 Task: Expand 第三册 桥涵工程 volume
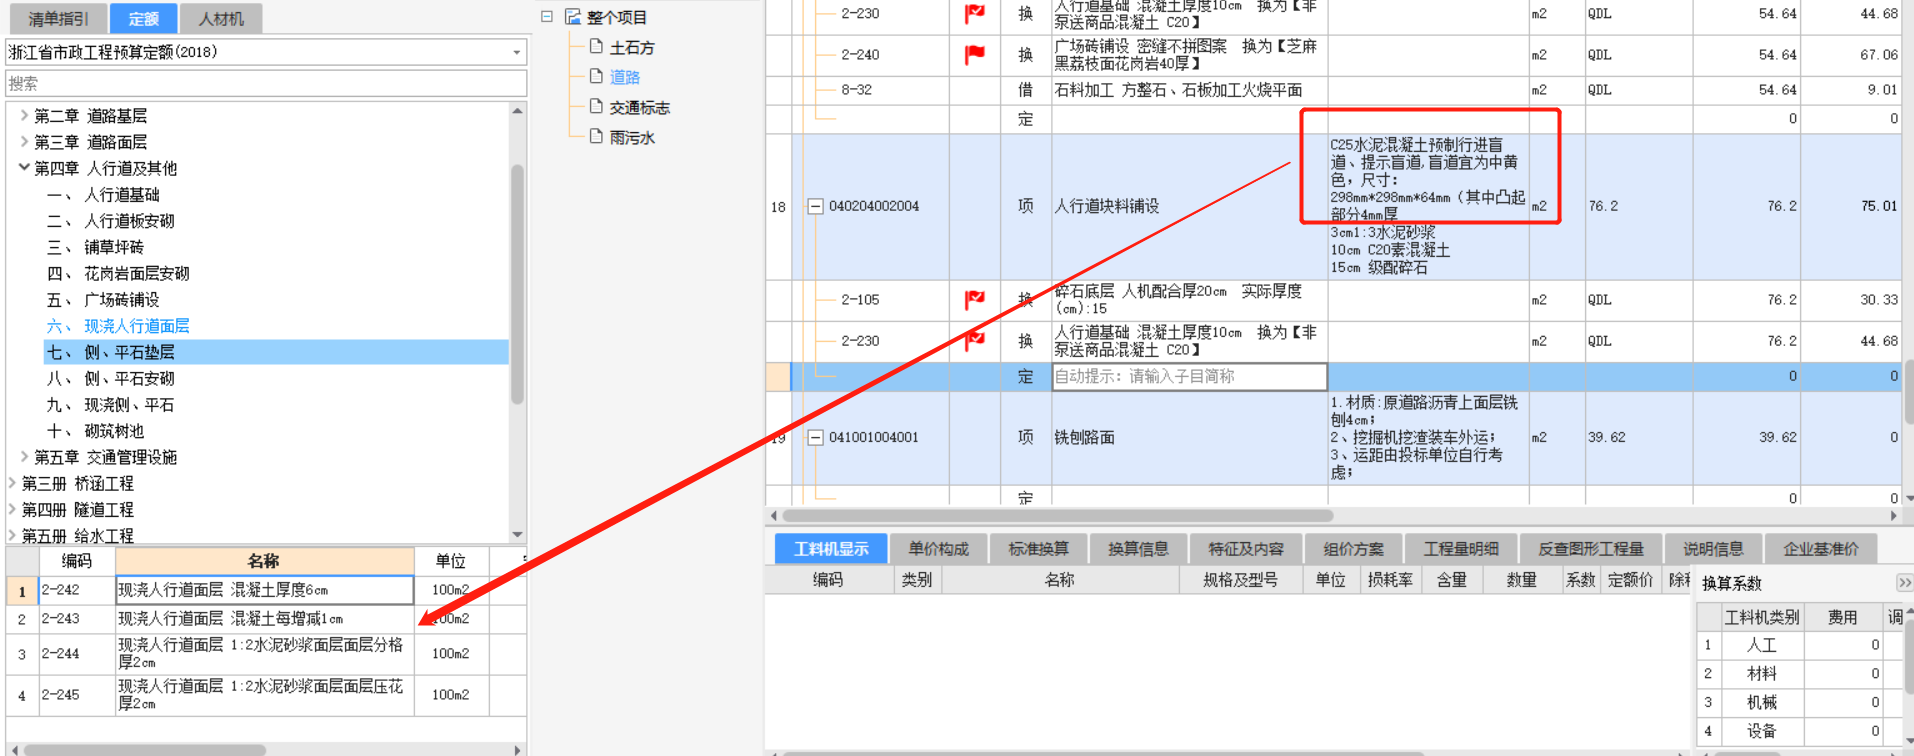tap(12, 483)
